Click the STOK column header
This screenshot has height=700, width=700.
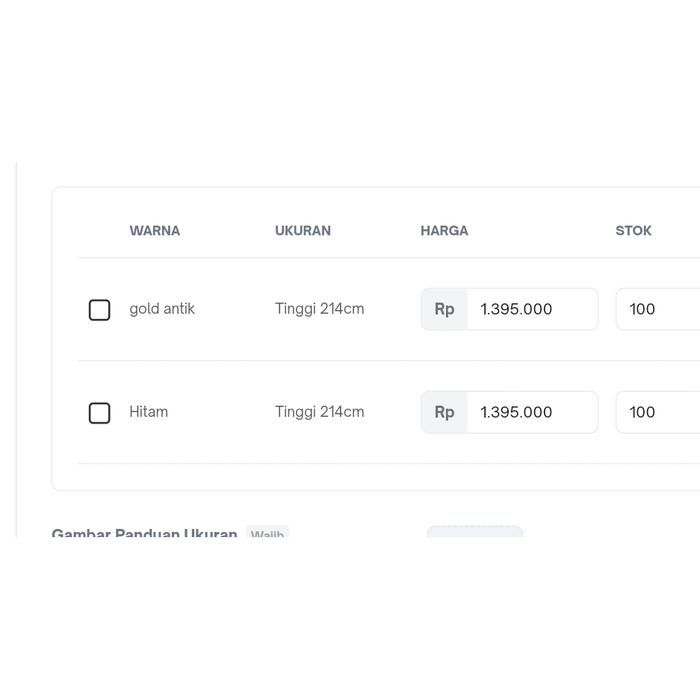pyautogui.click(x=633, y=231)
